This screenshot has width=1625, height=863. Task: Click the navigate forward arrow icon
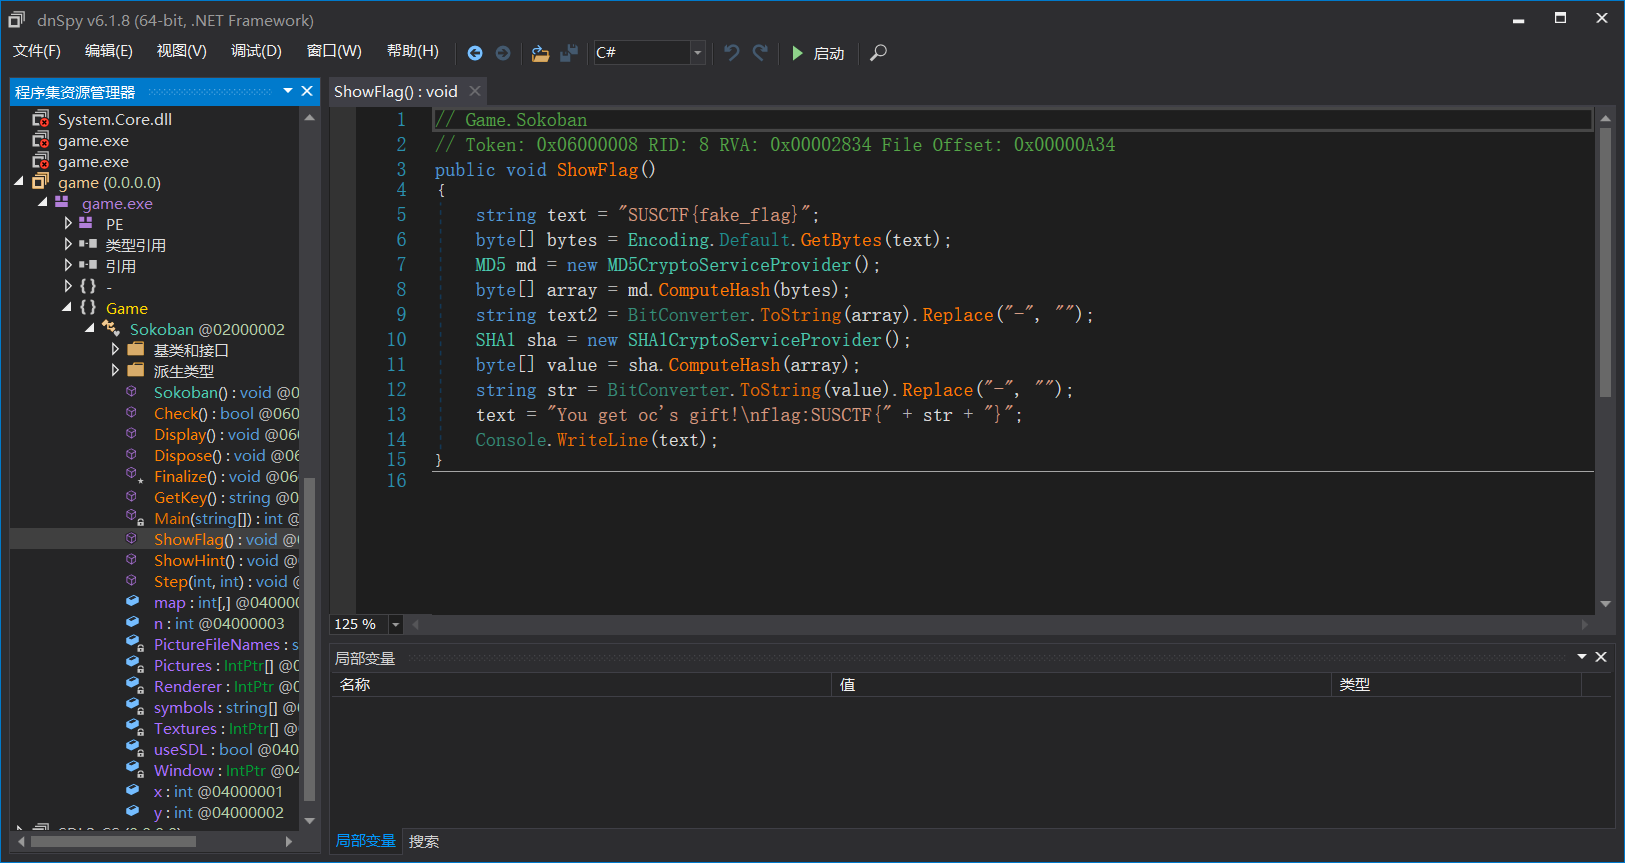coord(503,53)
